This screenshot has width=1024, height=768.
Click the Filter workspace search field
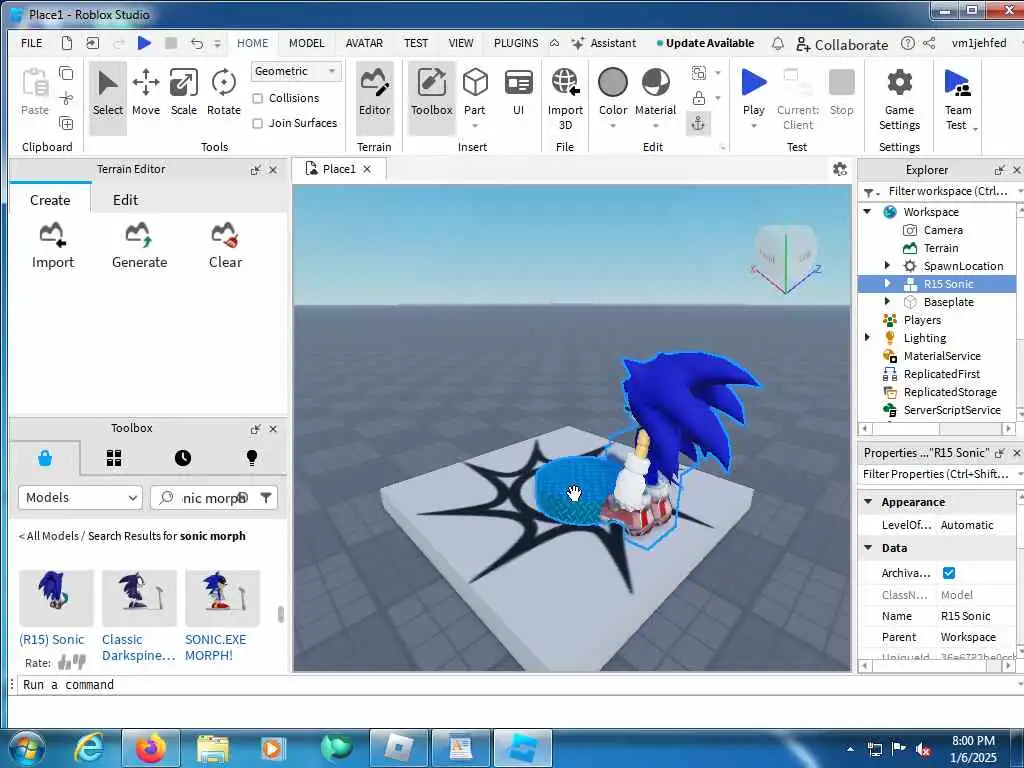(947, 191)
